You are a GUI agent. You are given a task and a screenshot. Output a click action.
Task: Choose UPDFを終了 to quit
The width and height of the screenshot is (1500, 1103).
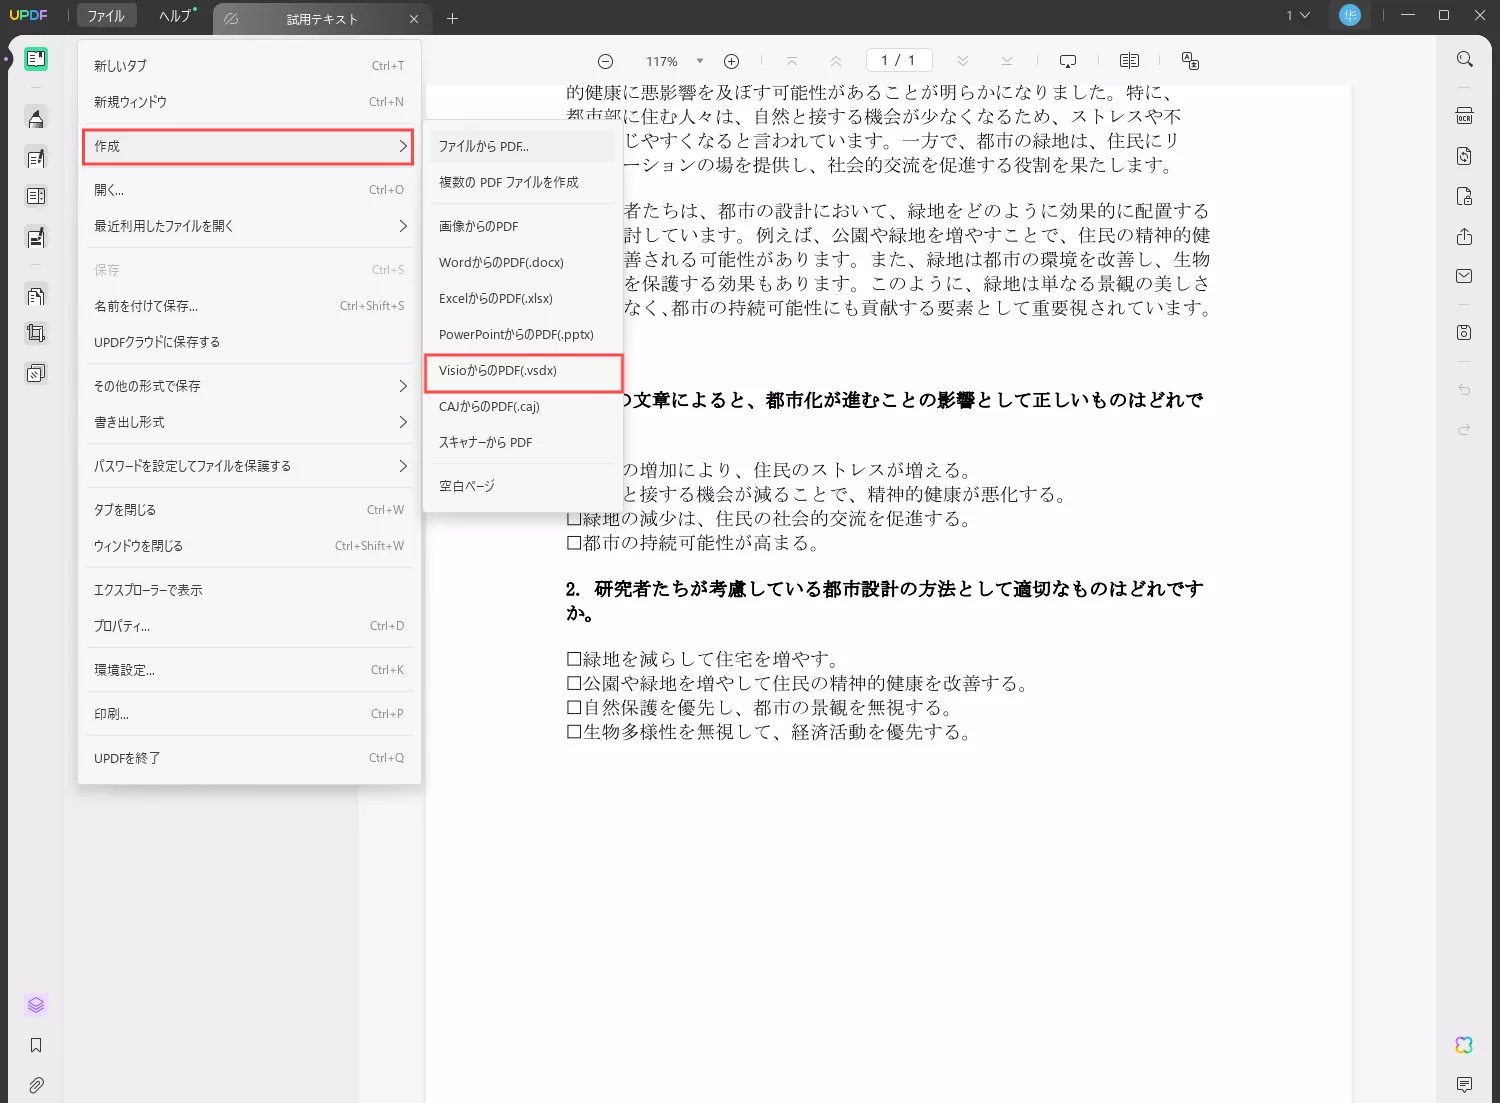pyautogui.click(x=250, y=758)
